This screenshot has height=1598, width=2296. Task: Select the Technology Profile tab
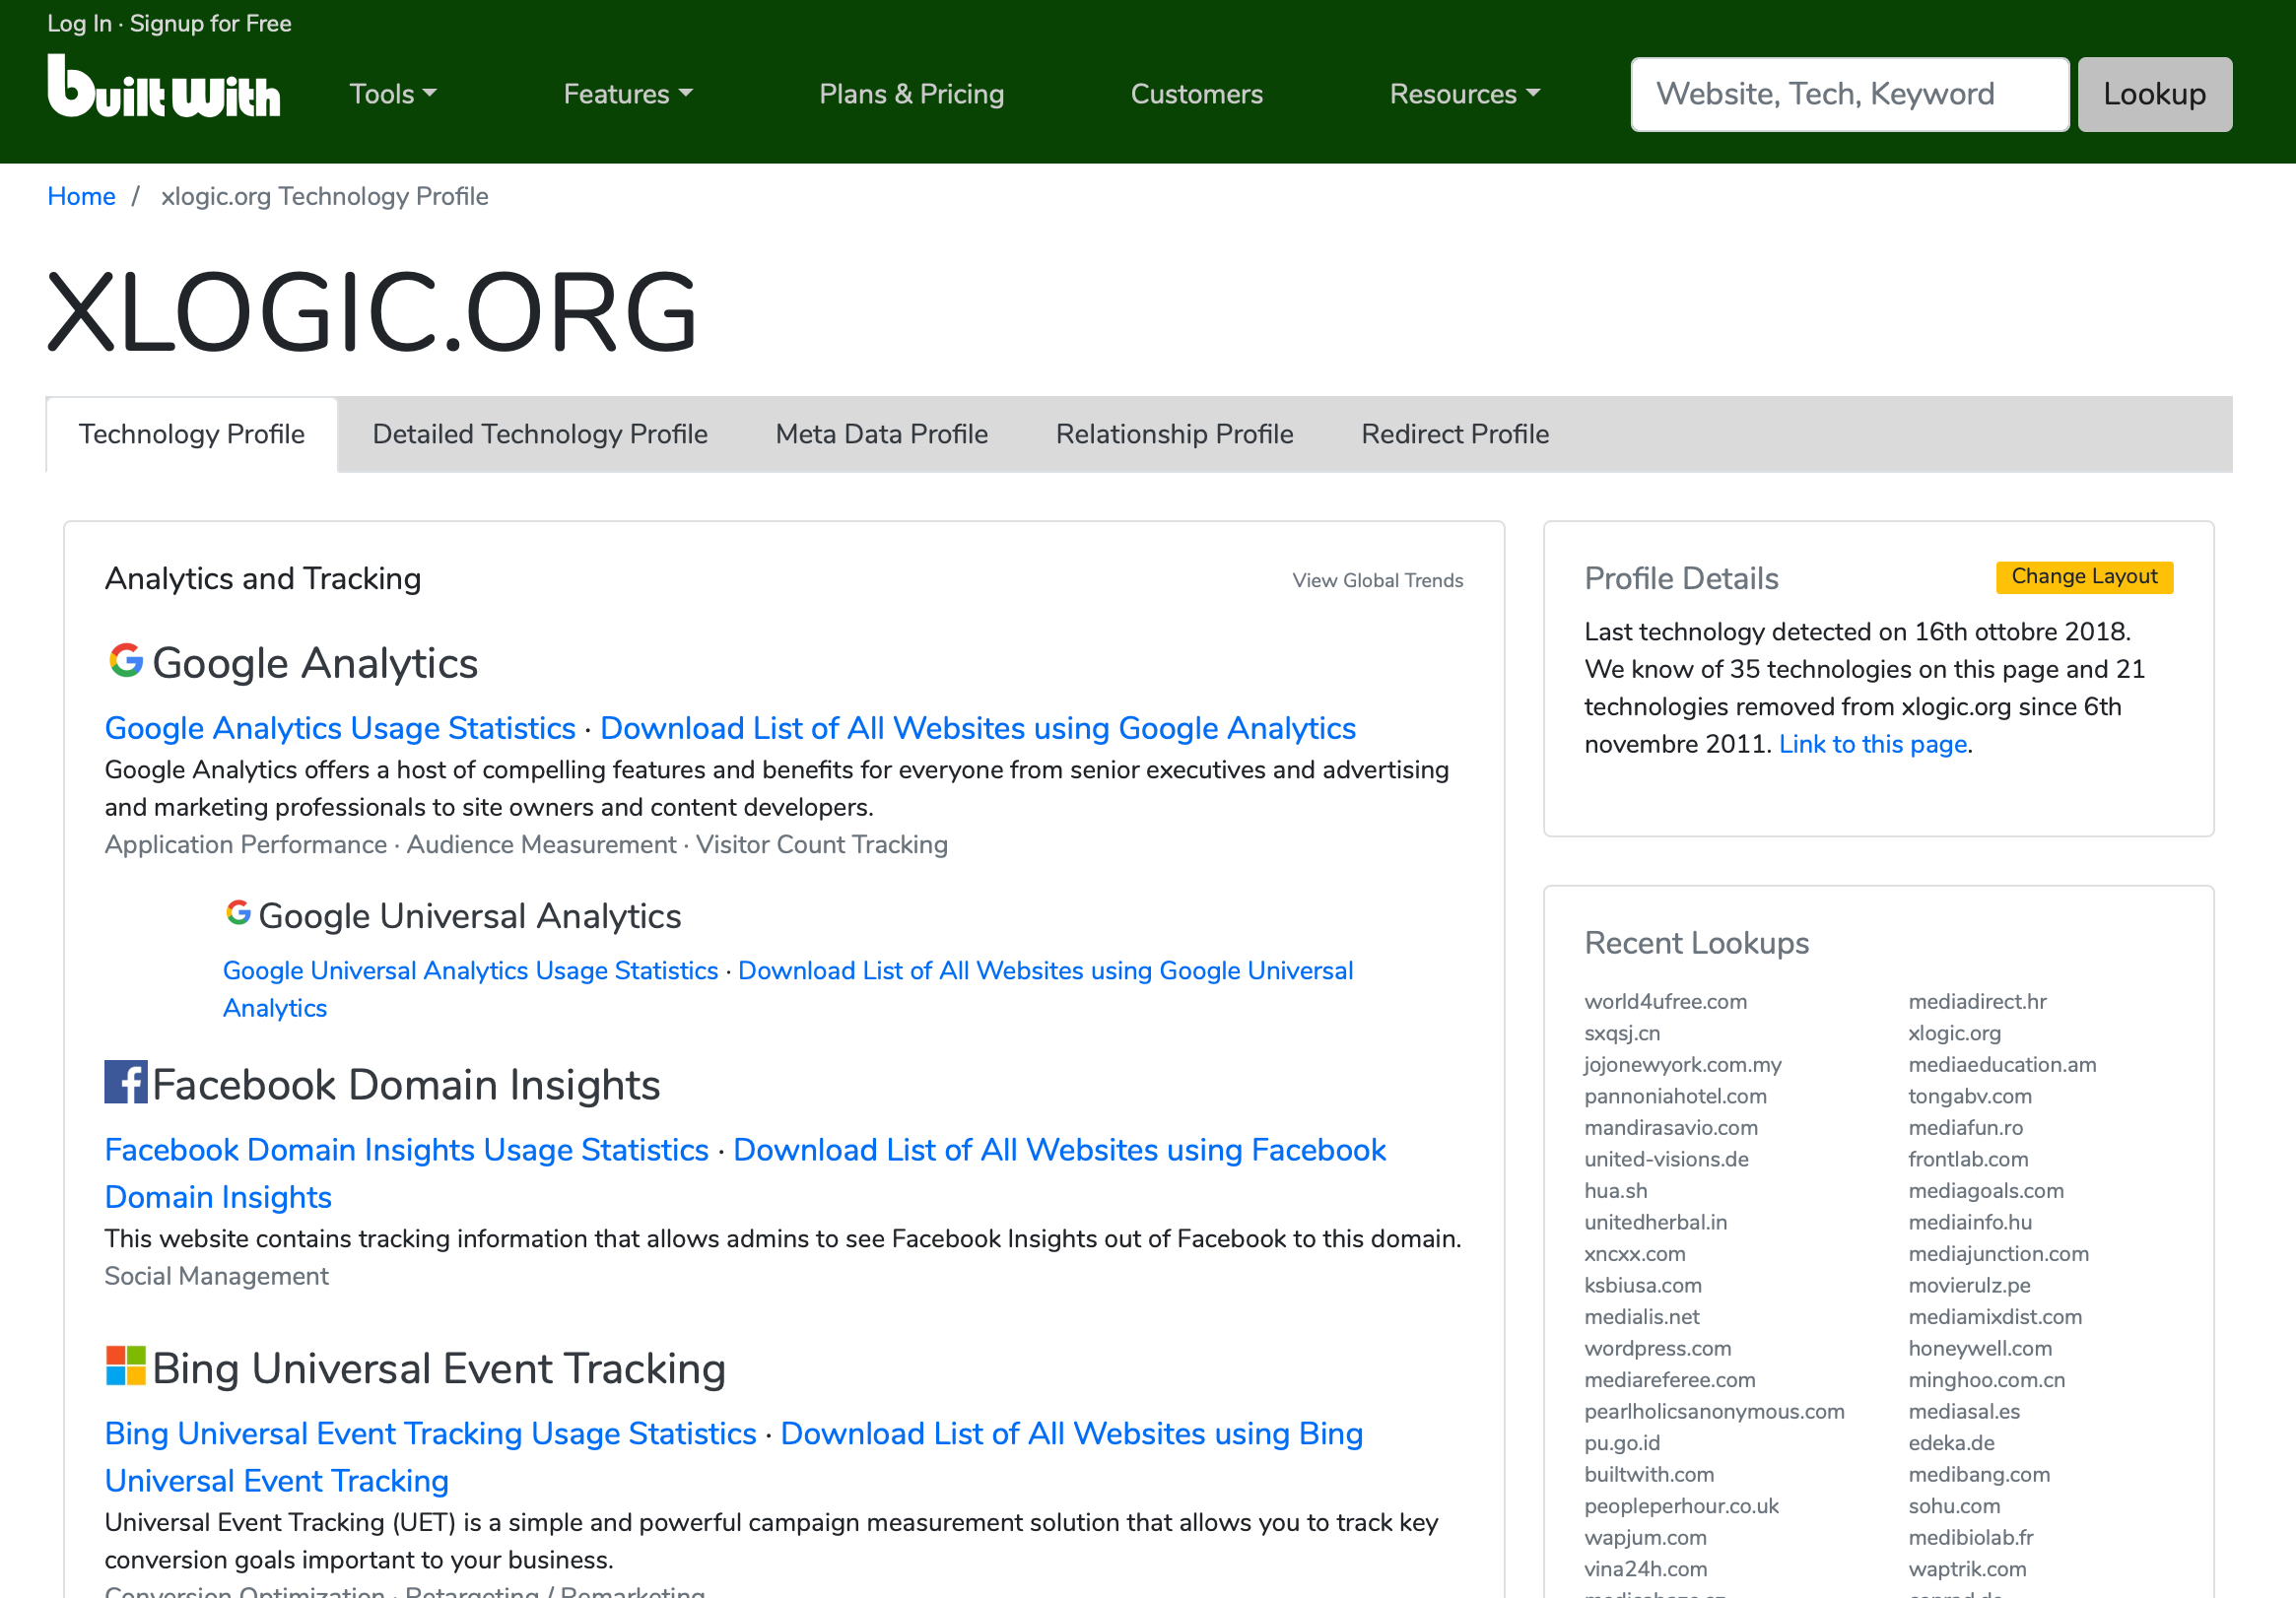(192, 434)
